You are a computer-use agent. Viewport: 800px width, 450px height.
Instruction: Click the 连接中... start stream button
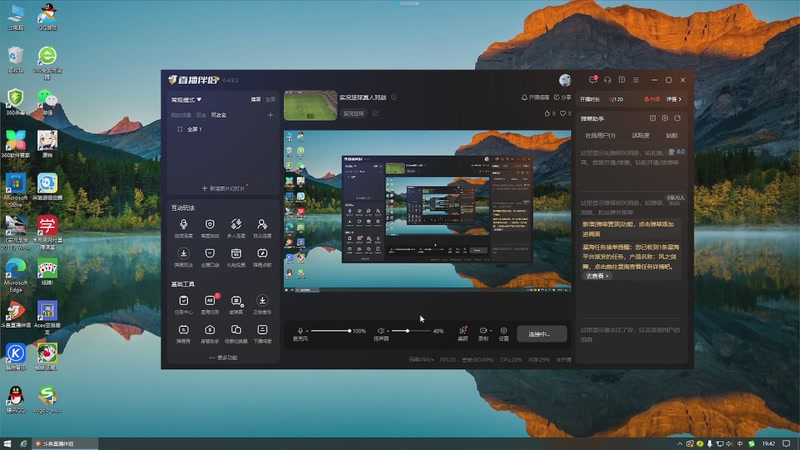(541, 334)
